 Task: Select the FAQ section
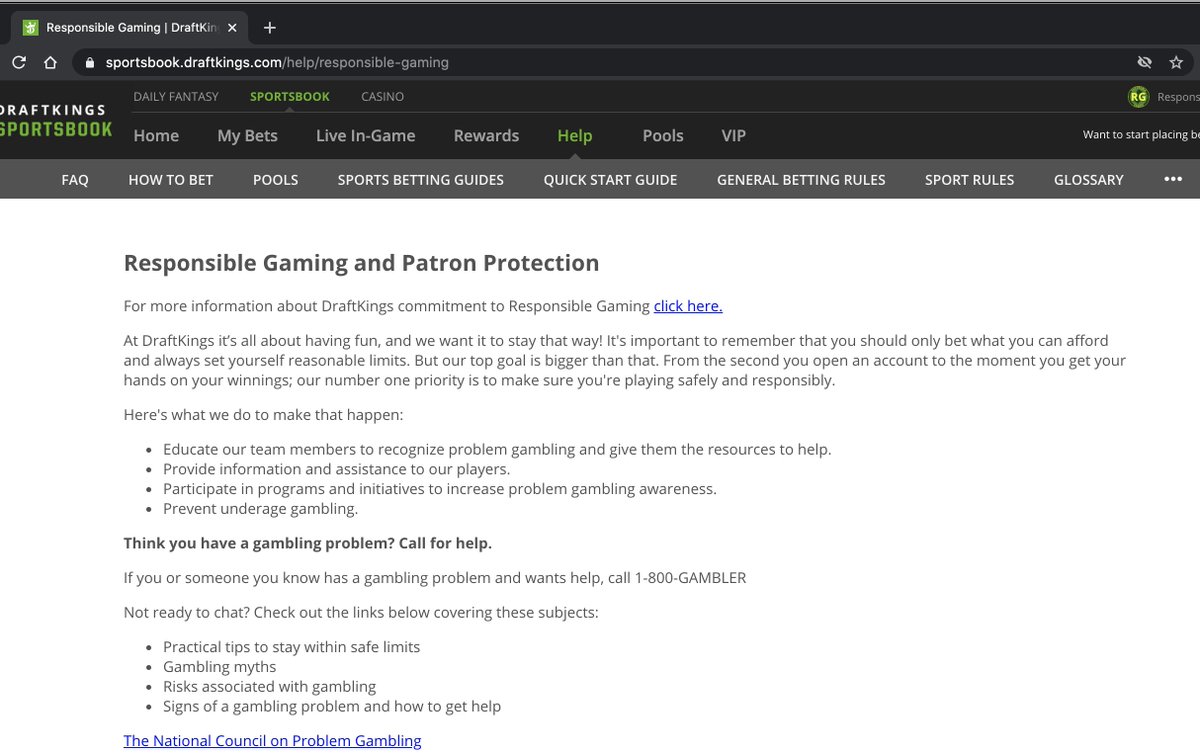[75, 179]
